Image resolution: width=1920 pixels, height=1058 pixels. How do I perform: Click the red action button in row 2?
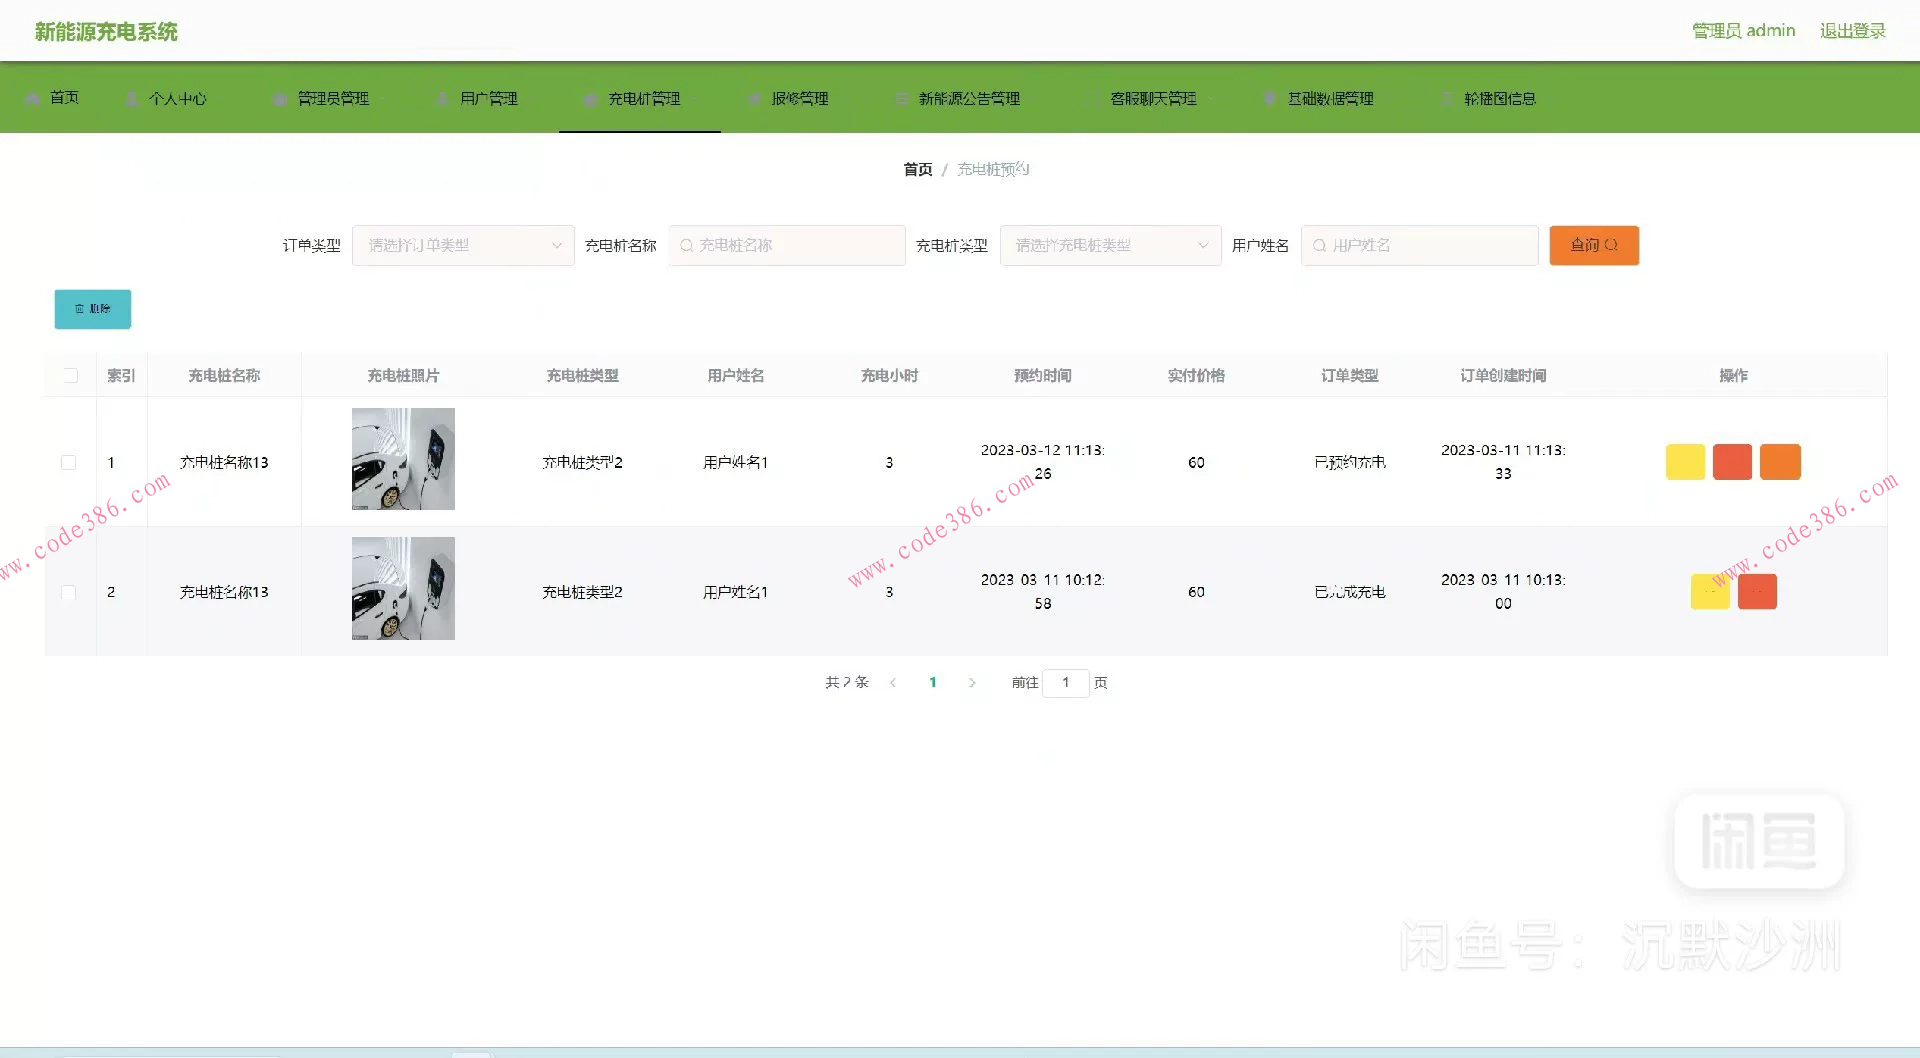(1757, 592)
